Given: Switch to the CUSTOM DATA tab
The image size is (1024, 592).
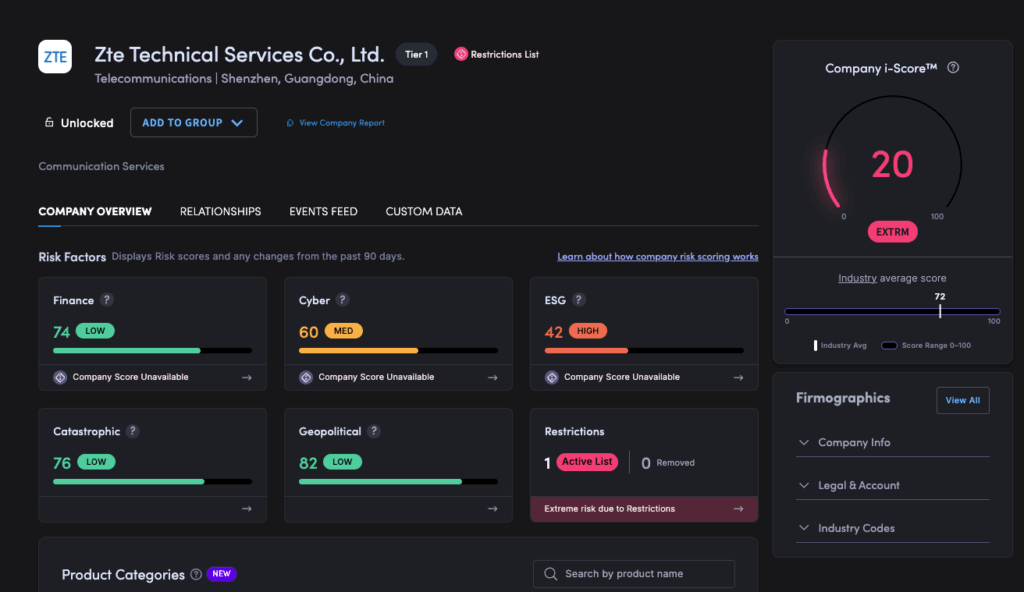Looking at the screenshot, I should tap(424, 212).
